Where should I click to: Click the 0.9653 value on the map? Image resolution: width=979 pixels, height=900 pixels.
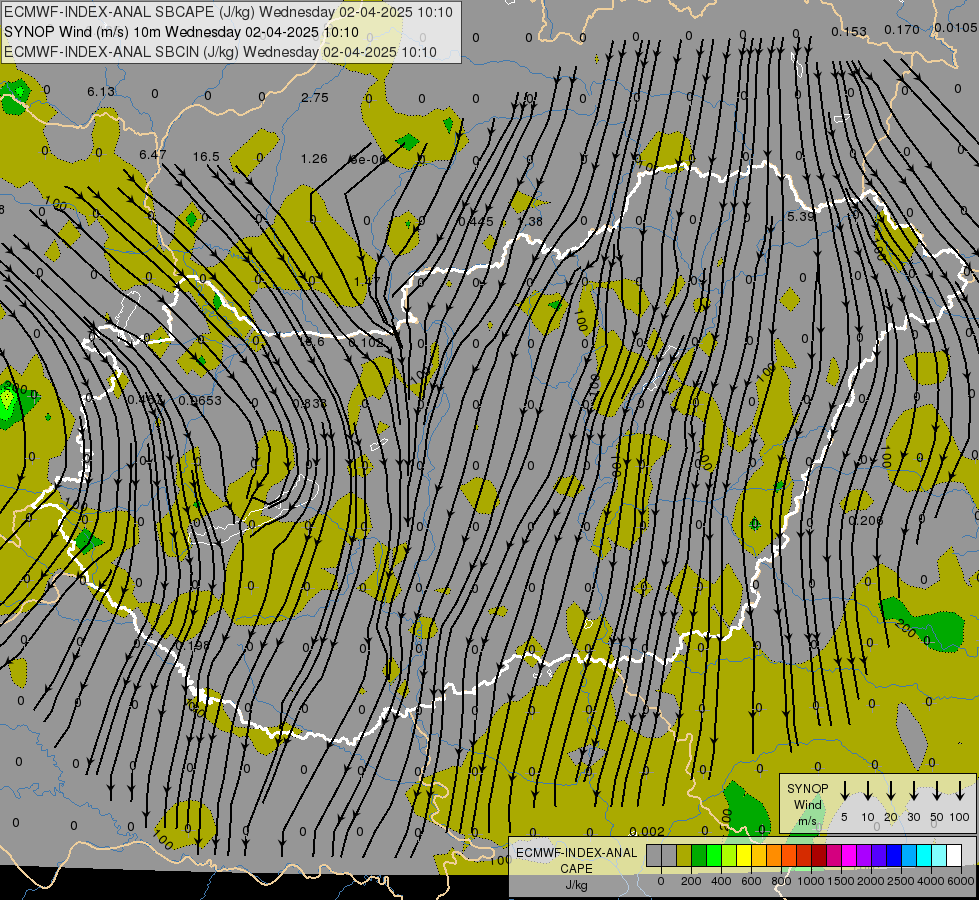click(200, 400)
